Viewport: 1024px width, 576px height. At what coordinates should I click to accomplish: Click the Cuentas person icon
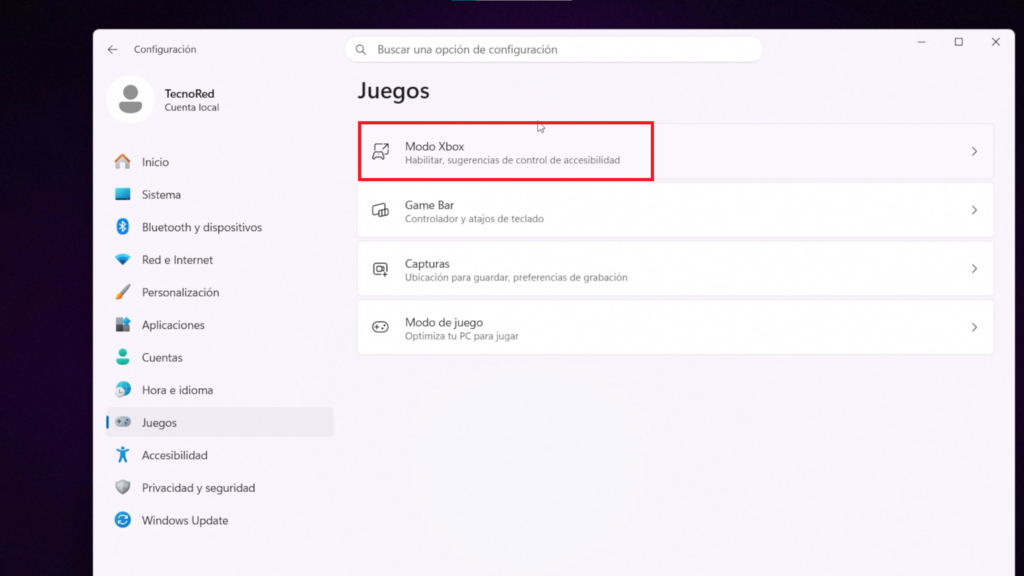(122, 357)
